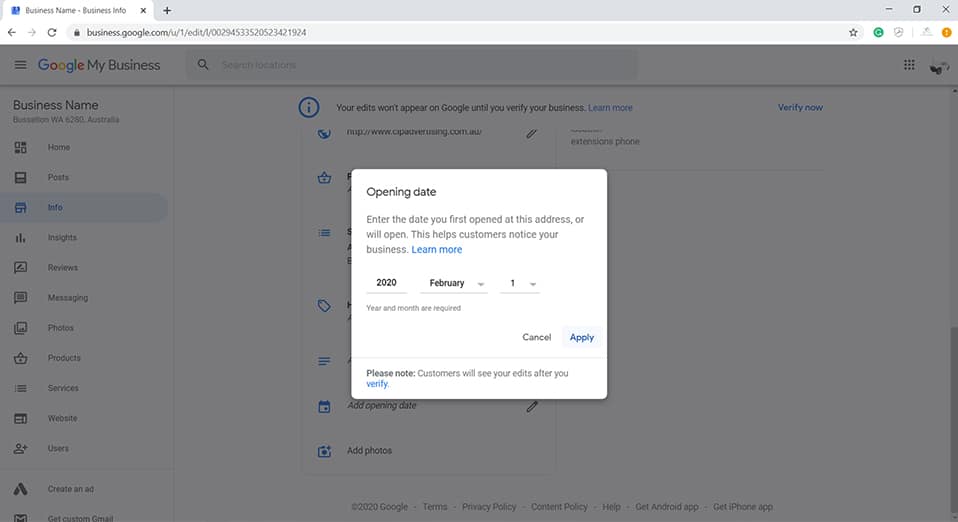Click the Add photos label
The height and width of the screenshot is (522, 958).
[369, 451]
